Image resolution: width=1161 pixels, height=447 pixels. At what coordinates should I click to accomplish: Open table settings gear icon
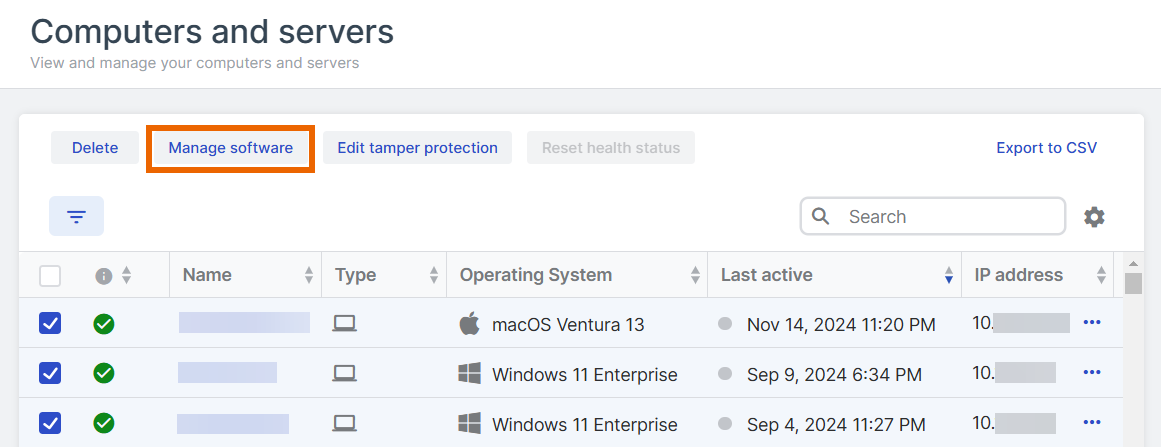click(x=1094, y=217)
